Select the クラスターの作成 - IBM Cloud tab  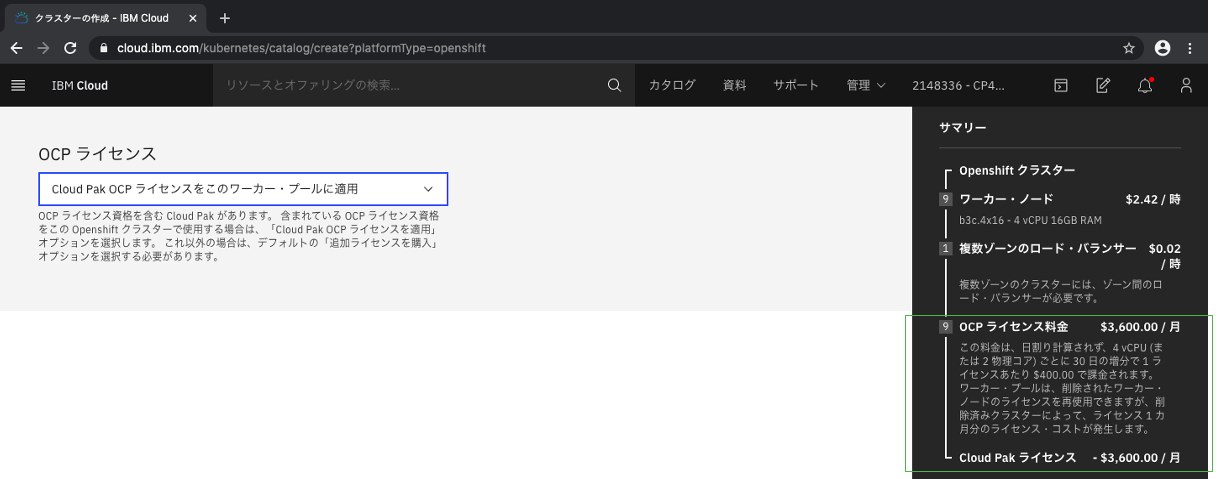tap(106, 18)
